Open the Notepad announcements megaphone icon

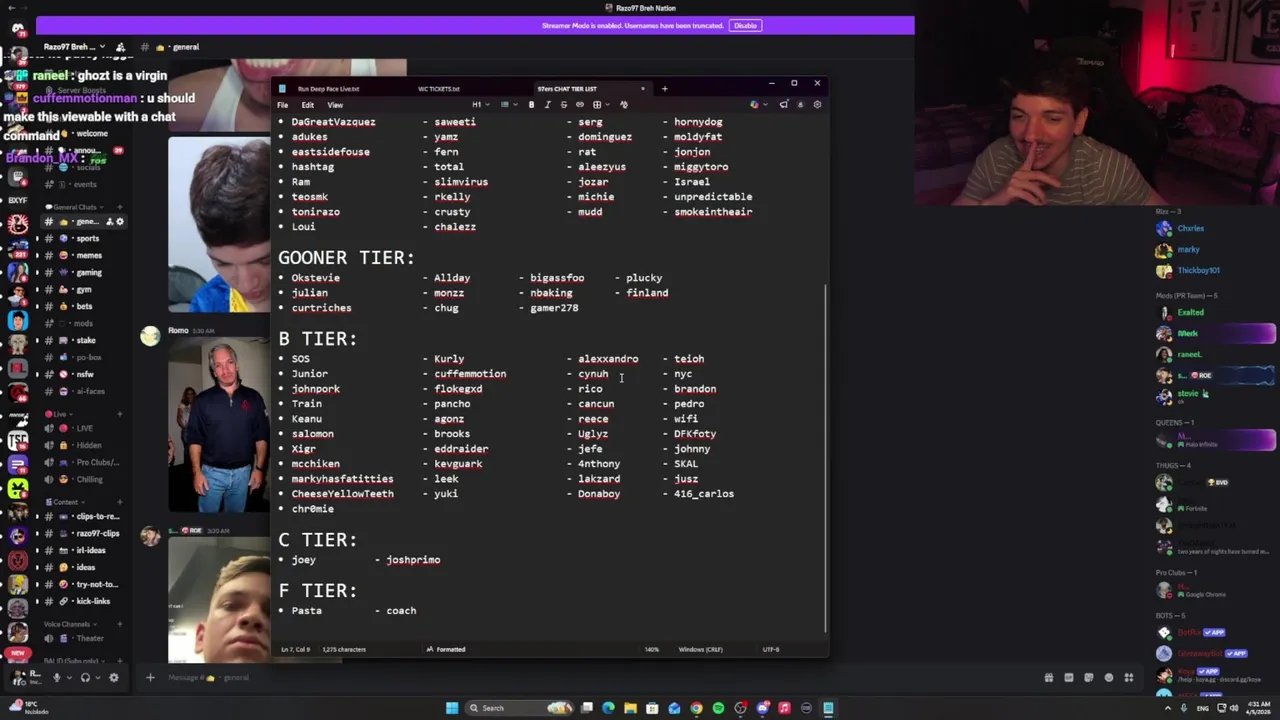(783, 105)
